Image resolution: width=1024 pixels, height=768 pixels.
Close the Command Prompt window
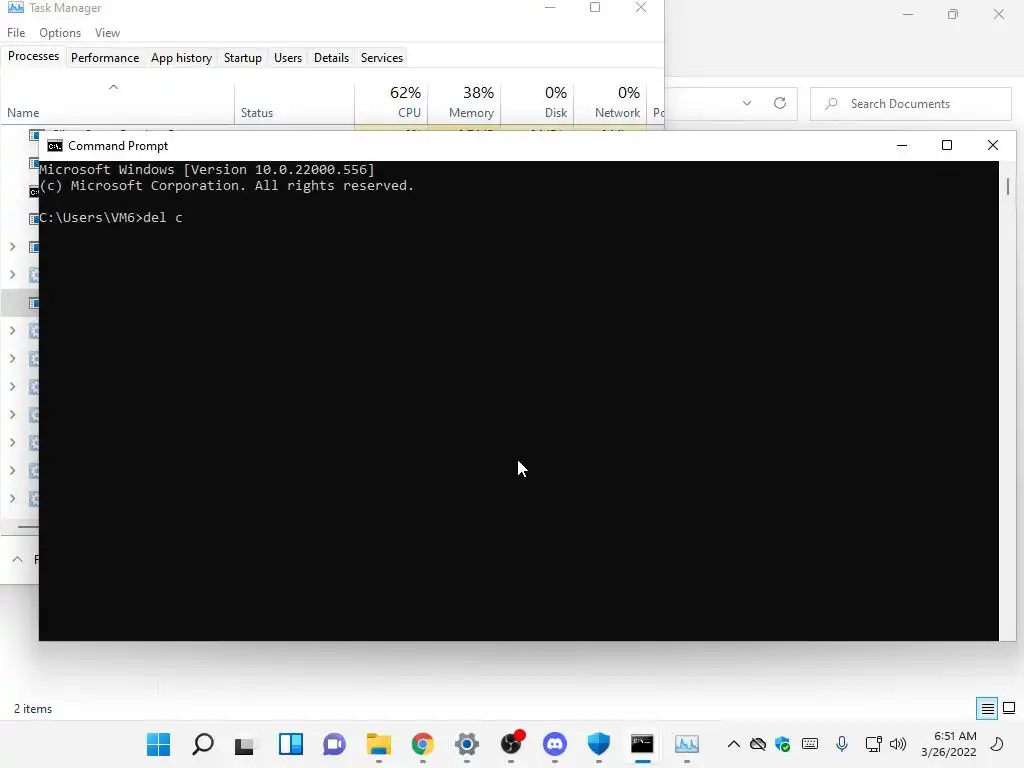(x=993, y=145)
